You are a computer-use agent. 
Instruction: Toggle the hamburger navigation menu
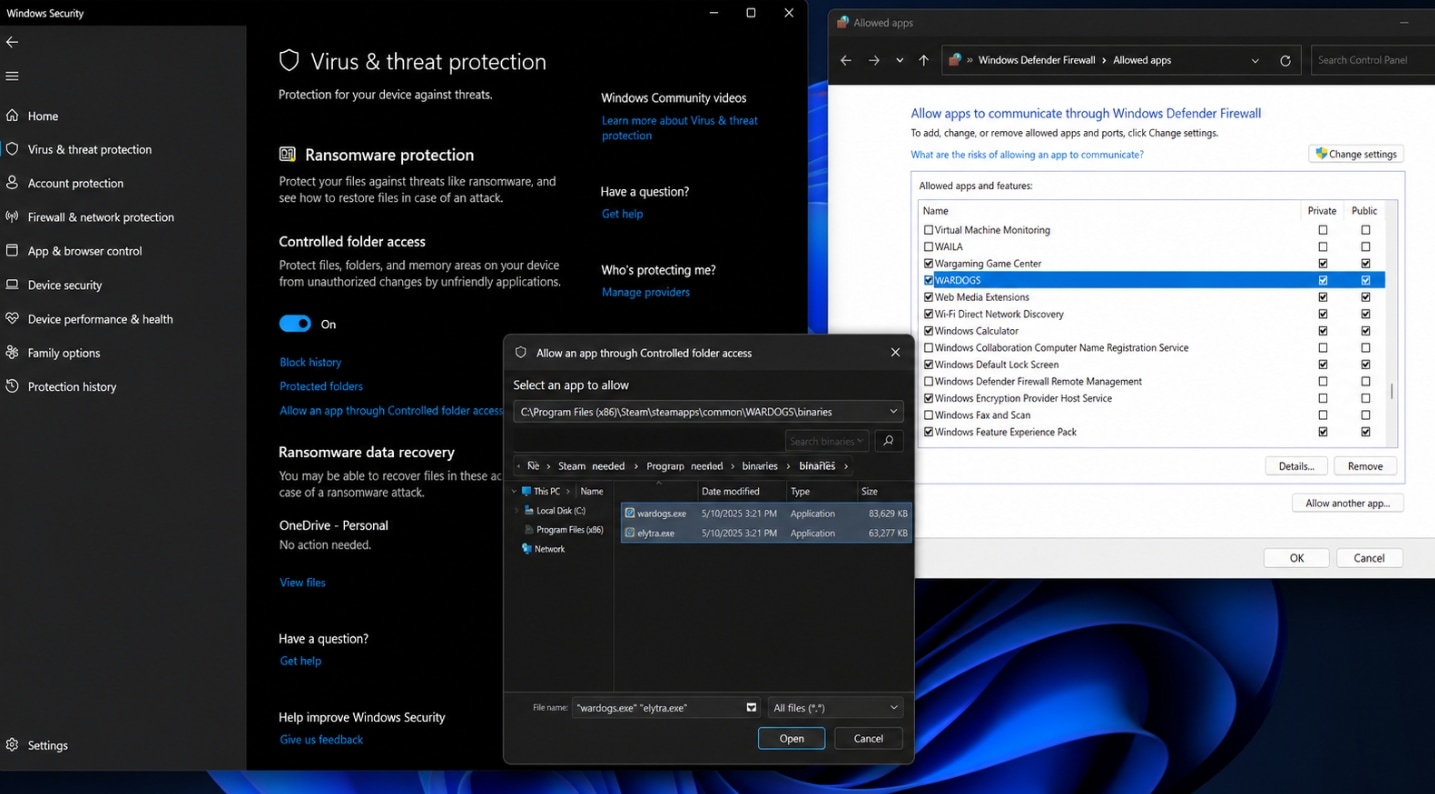pos(12,76)
